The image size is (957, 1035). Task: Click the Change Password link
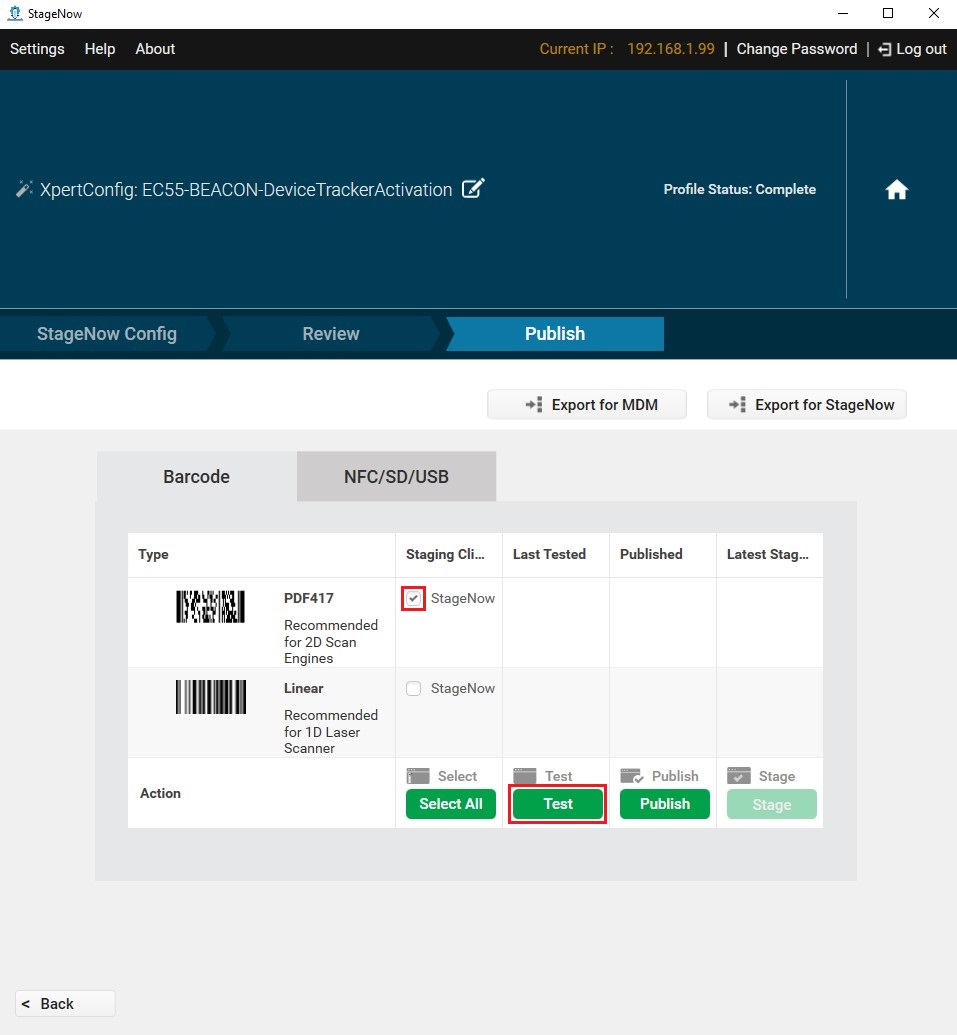click(797, 48)
